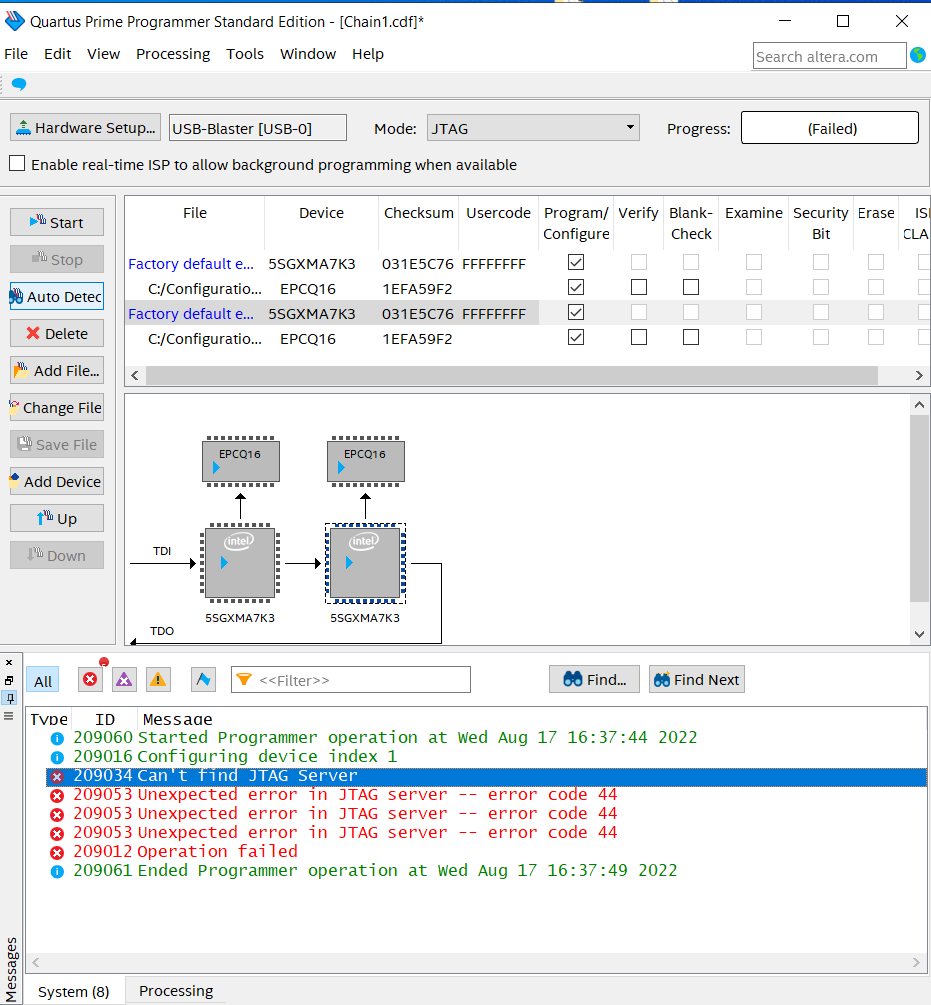Toggle the warning messages triangle filter
Viewport: 931px width, 1005px height.
point(158,680)
